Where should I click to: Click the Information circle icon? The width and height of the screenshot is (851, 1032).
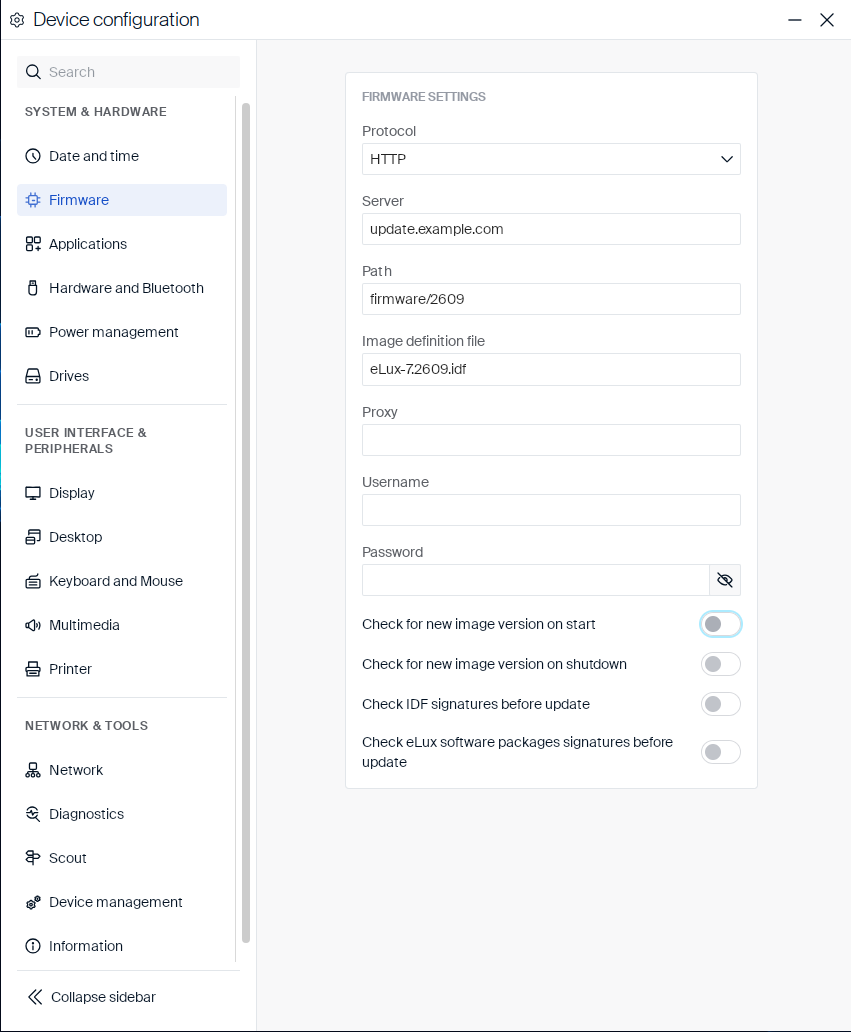coord(33,946)
